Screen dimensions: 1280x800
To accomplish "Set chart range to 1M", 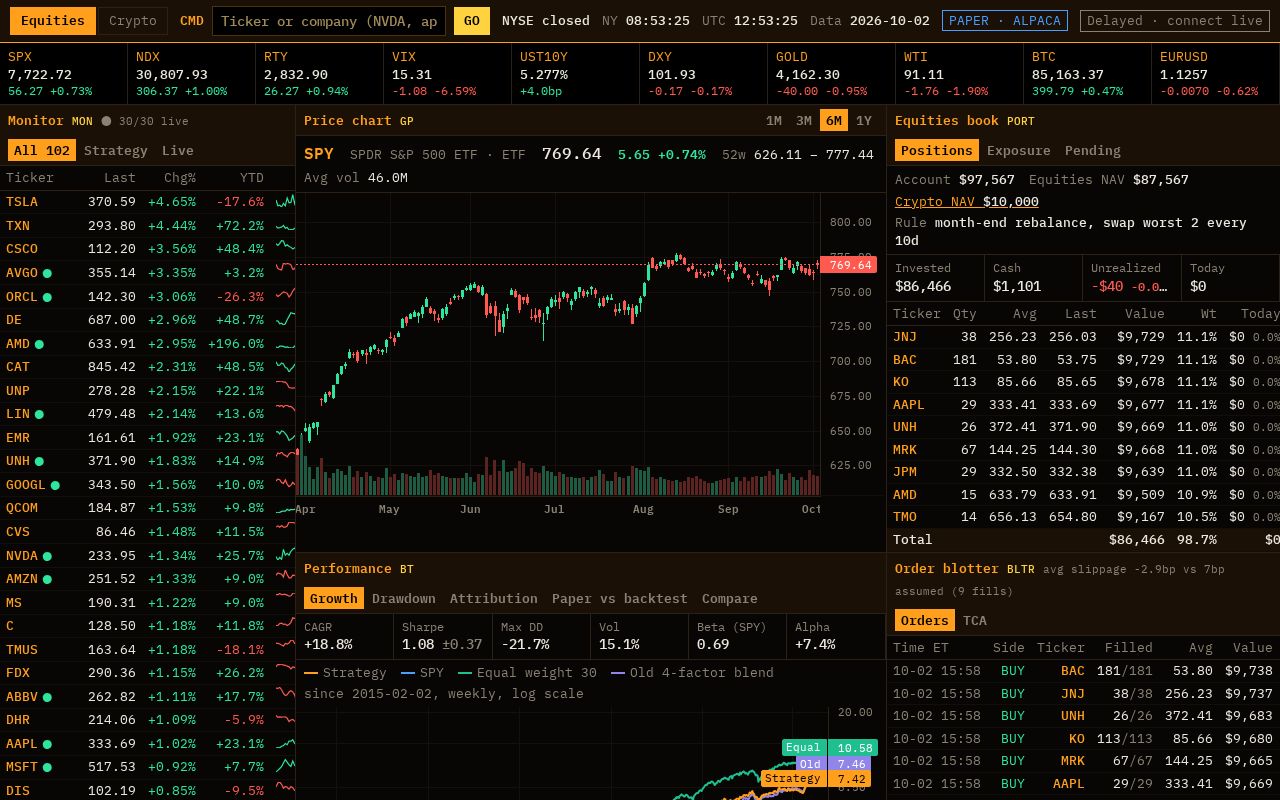I will [x=774, y=121].
